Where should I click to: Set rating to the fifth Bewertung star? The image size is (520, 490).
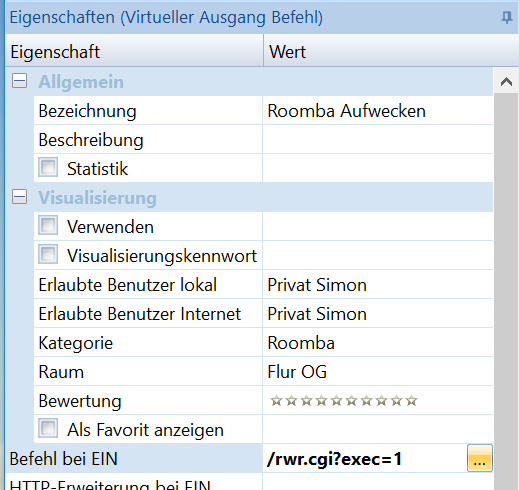336,400
